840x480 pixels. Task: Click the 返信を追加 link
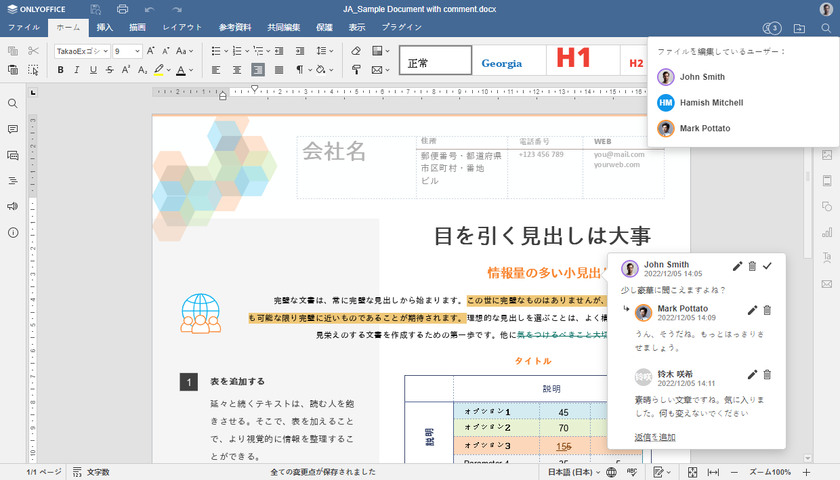point(655,437)
